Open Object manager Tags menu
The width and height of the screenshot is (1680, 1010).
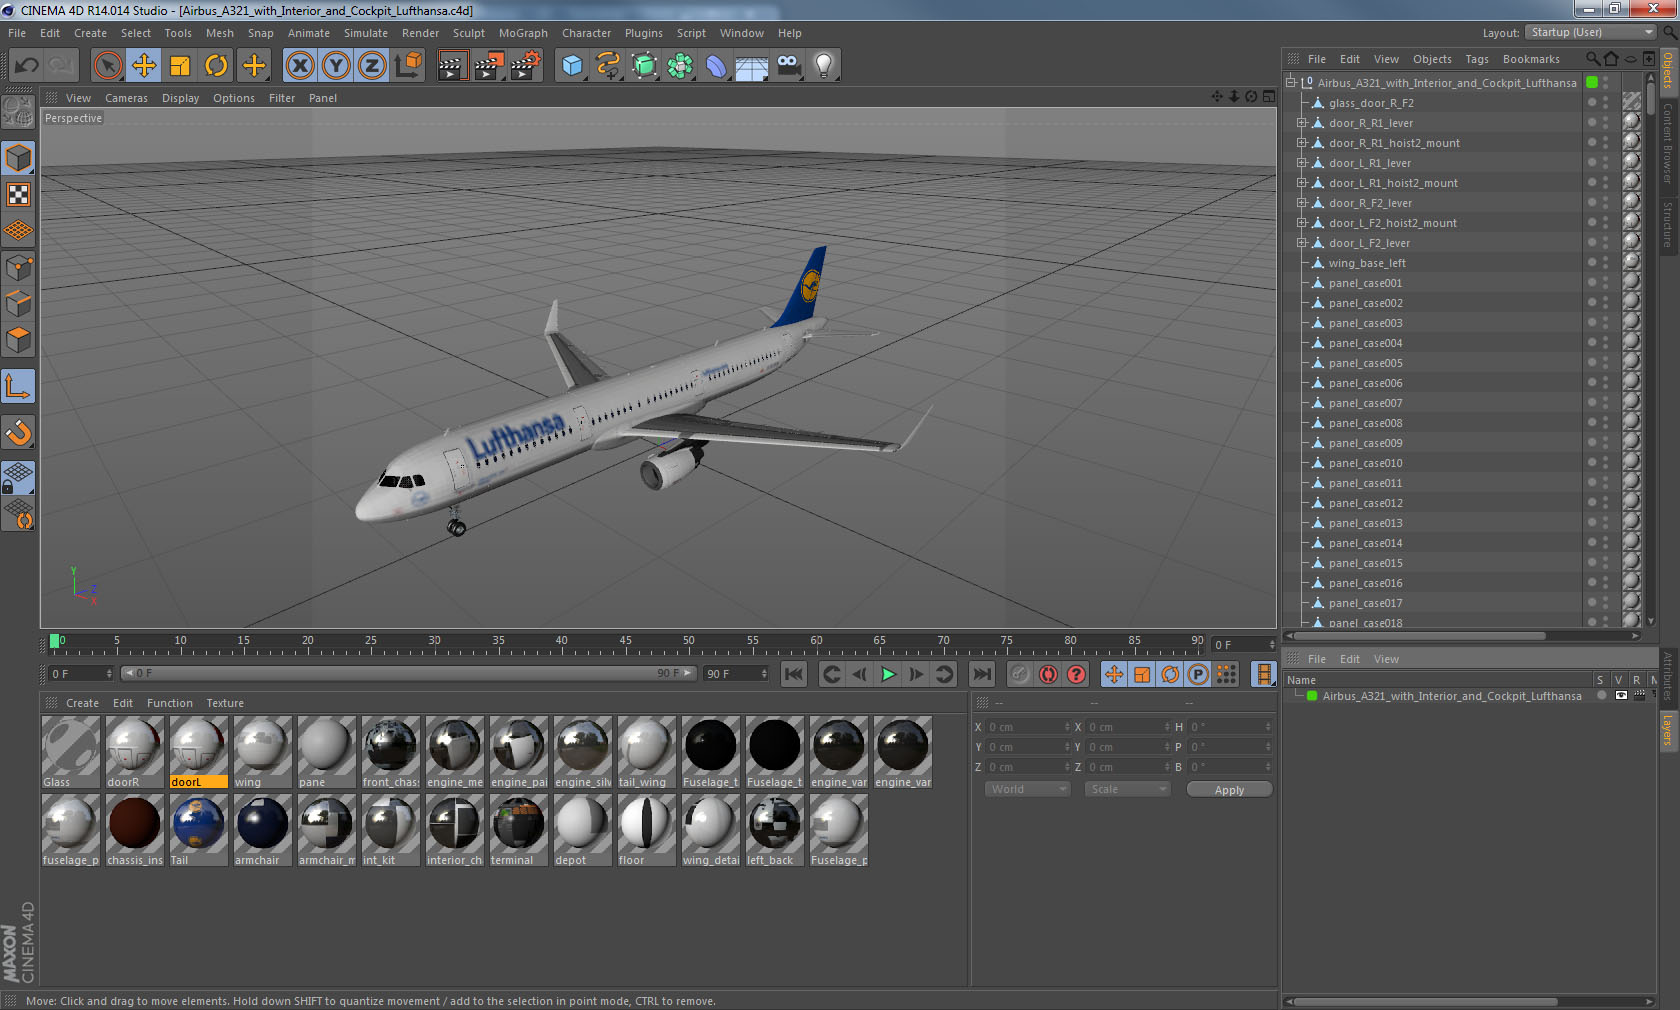[x=1477, y=59]
